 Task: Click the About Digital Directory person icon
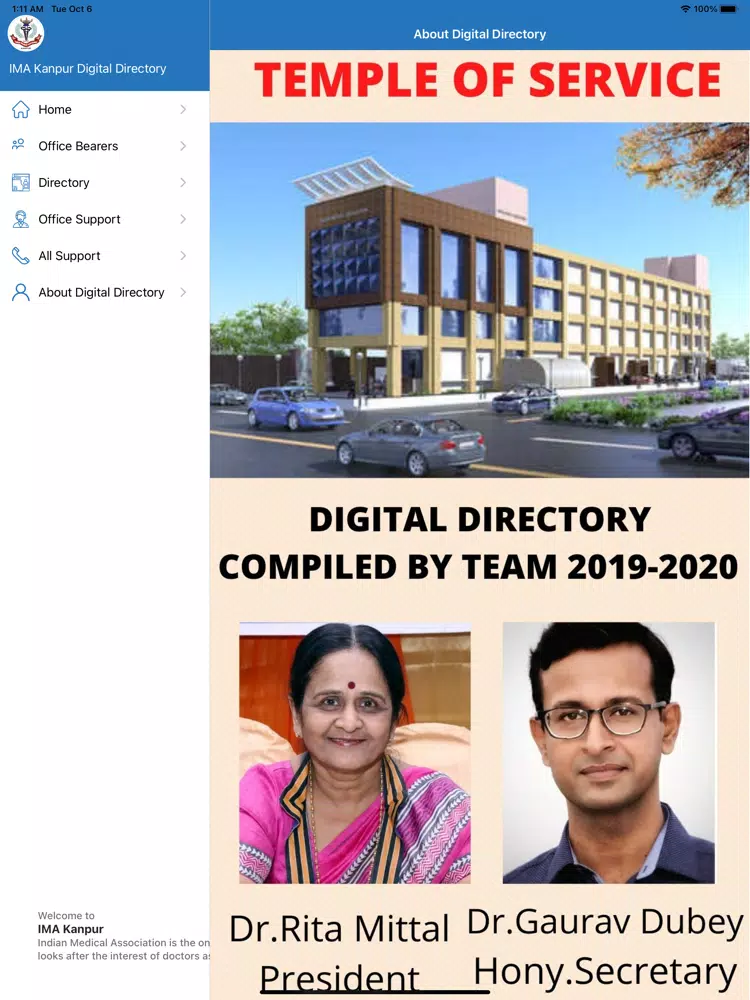(20, 292)
